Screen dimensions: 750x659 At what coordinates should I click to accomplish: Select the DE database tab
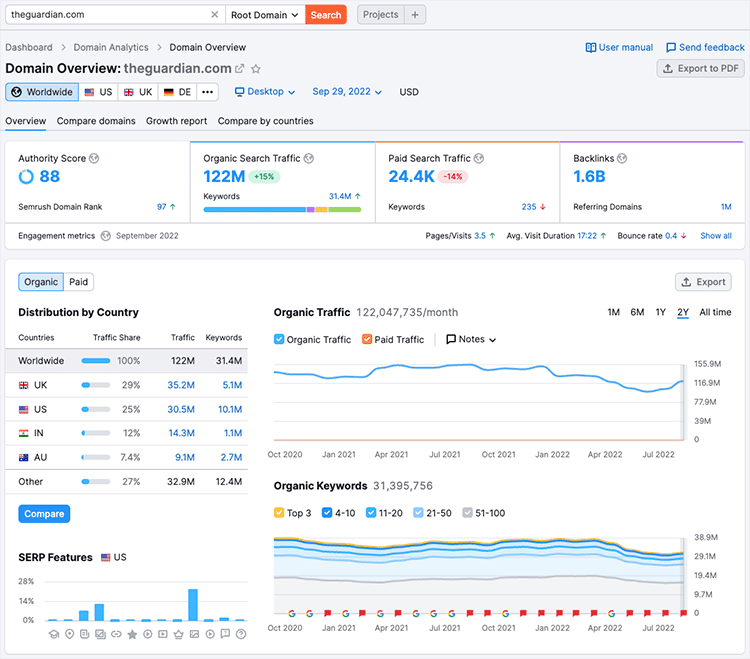(177, 92)
